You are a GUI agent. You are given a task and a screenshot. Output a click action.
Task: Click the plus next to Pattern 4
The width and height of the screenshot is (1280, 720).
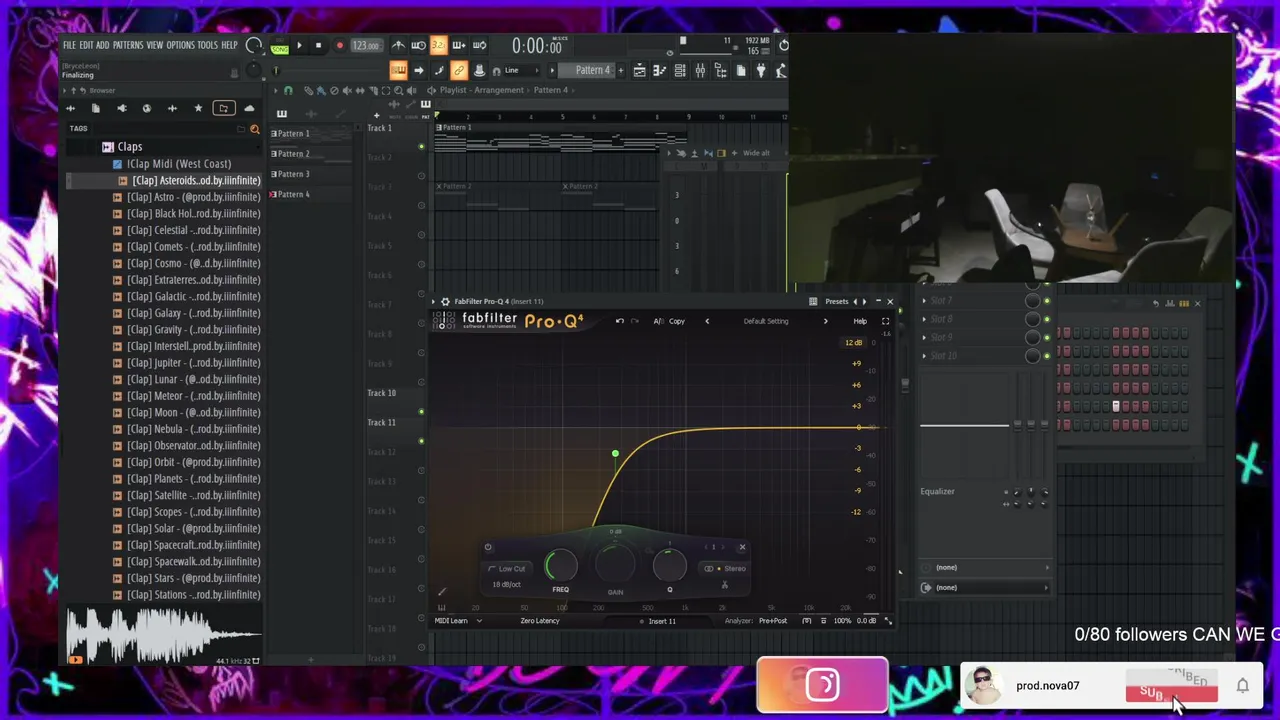click(621, 70)
